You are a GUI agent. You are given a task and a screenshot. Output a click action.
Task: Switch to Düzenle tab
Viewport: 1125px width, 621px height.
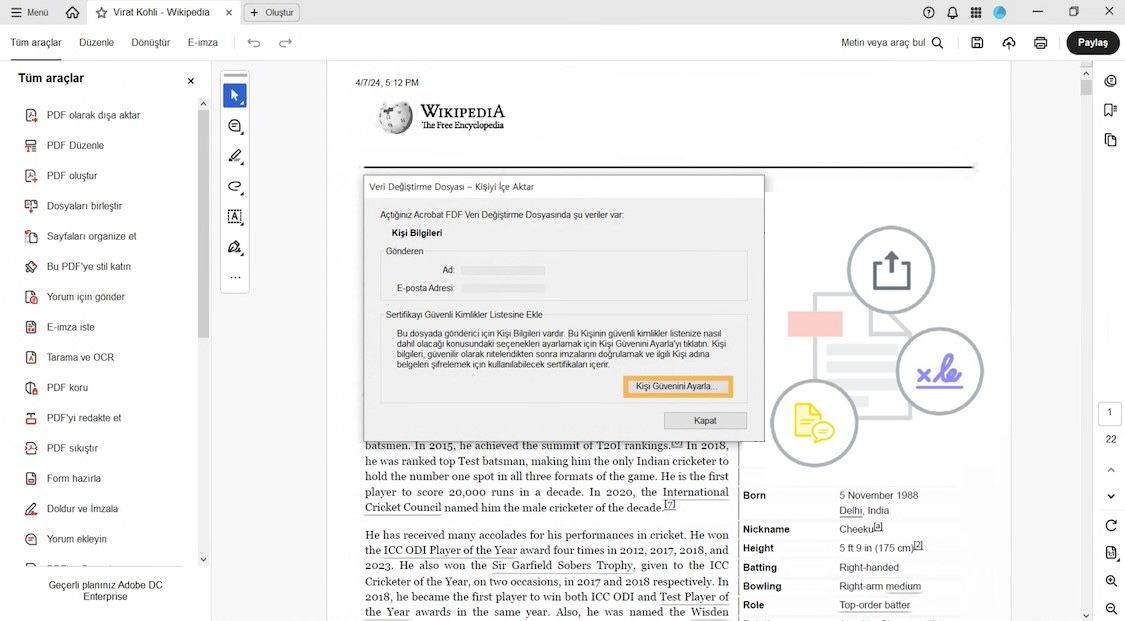pos(96,42)
